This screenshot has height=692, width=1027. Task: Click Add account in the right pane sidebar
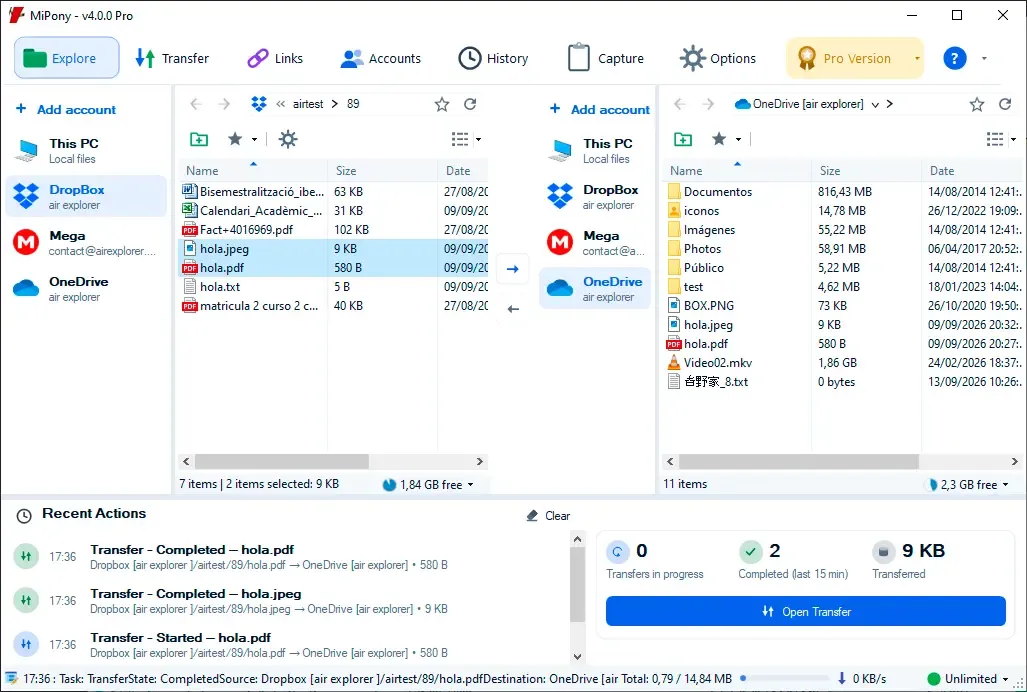click(600, 109)
